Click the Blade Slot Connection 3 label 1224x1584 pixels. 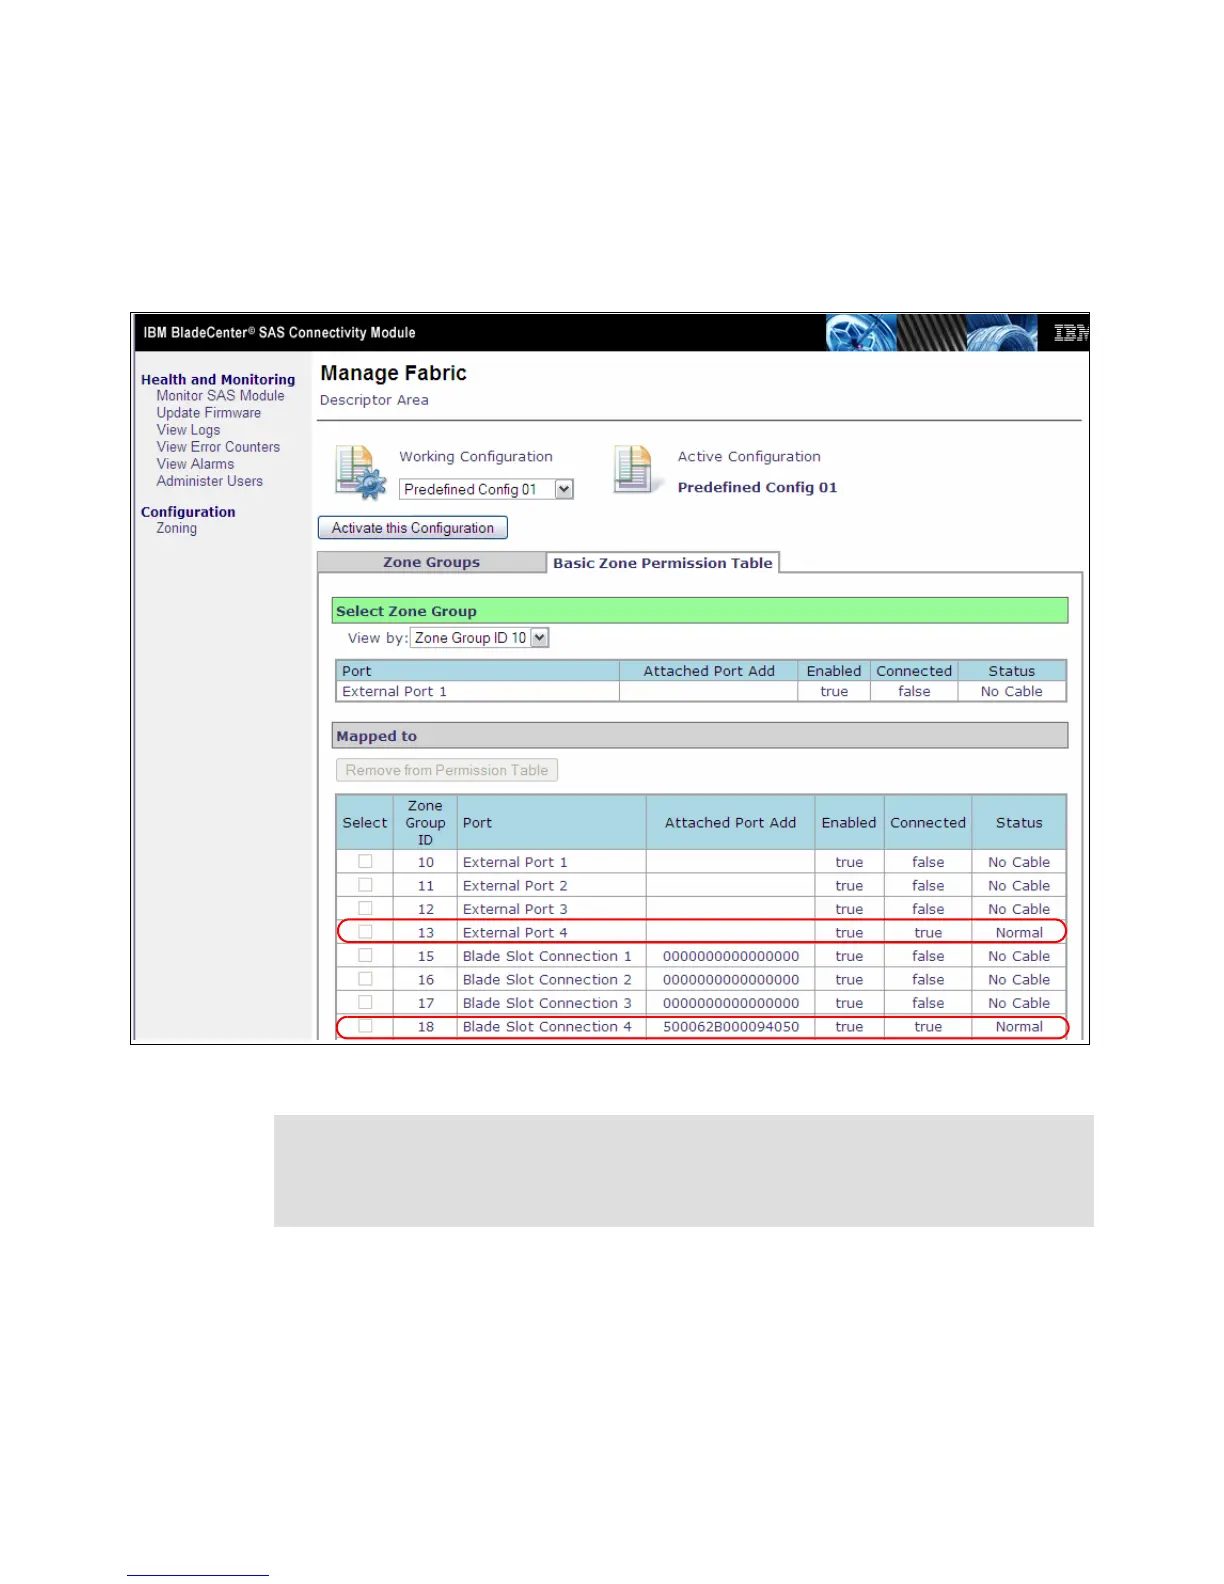tap(547, 1003)
